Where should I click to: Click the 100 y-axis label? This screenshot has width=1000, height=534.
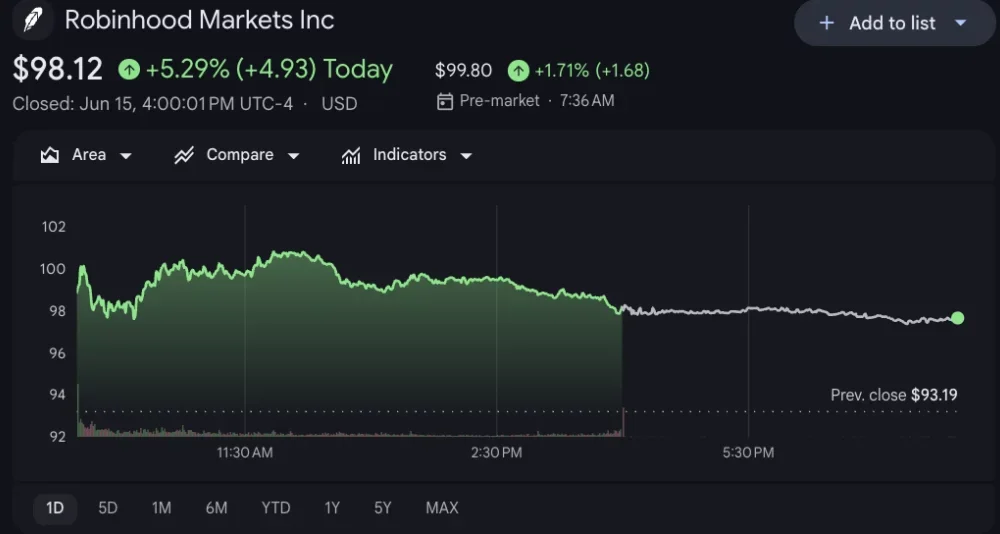point(54,269)
